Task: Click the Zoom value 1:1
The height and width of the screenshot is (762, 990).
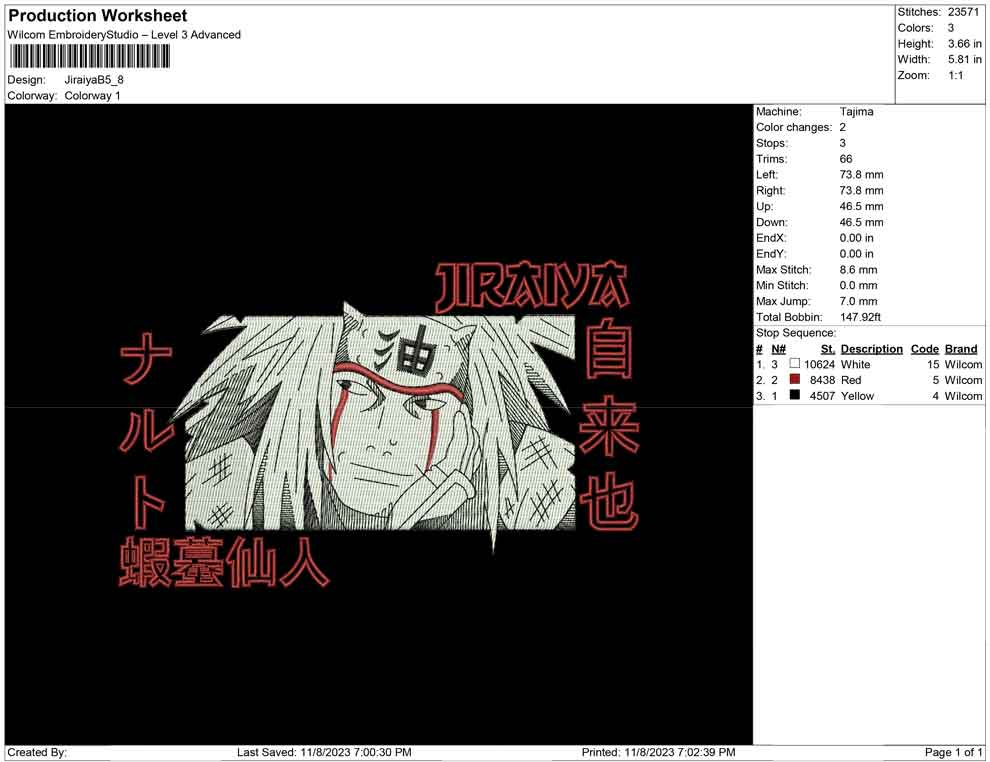Action: click(x=955, y=75)
